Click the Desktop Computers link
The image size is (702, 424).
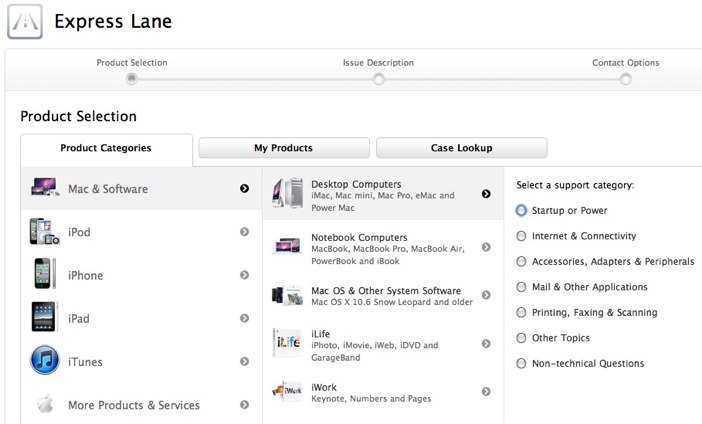(356, 184)
